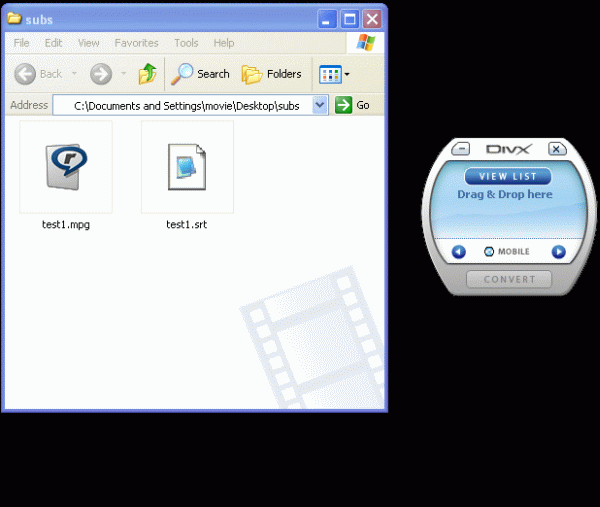Click the Forward arrow button
Image resolution: width=600 pixels, height=507 pixels.
point(101,74)
